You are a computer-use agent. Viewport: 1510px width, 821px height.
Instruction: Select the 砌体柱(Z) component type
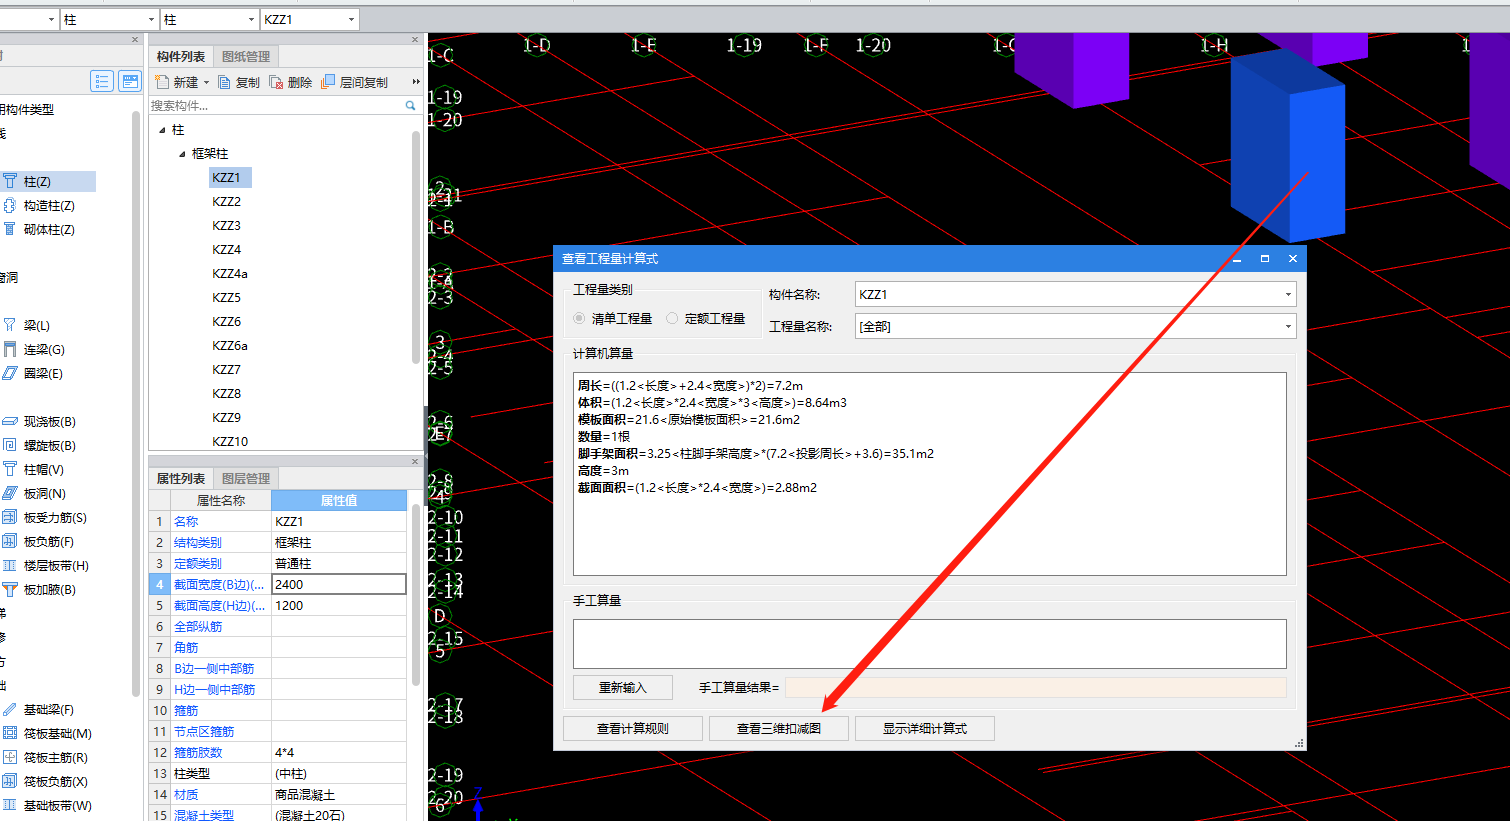coord(48,229)
